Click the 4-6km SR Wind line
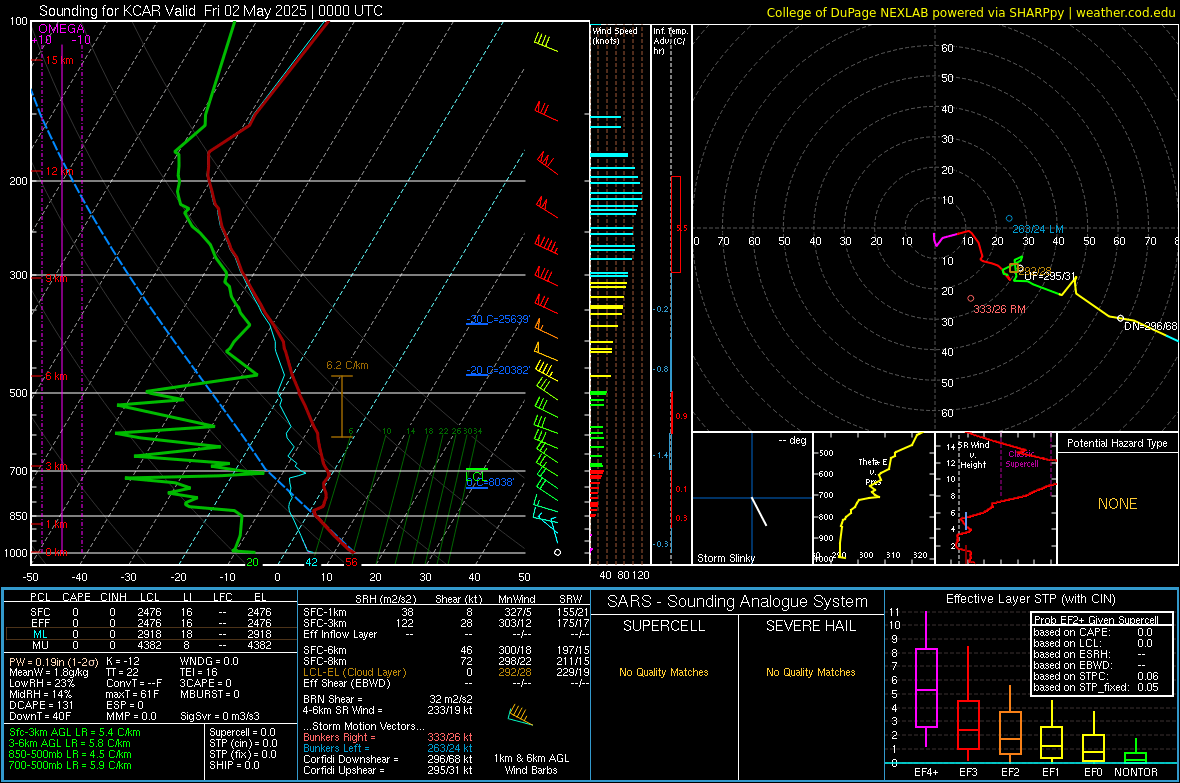This screenshot has width=1180, height=783. pos(388,710)
